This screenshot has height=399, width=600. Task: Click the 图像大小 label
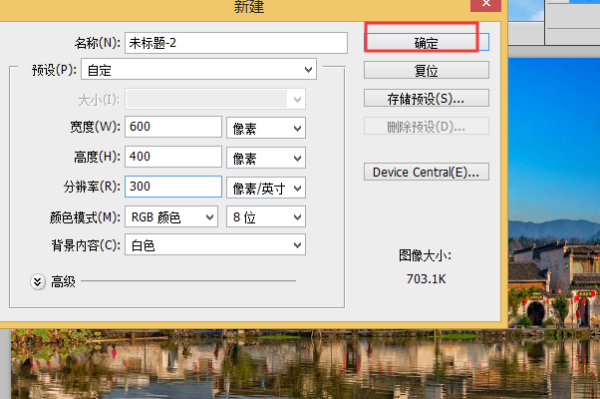pos(425,255)
